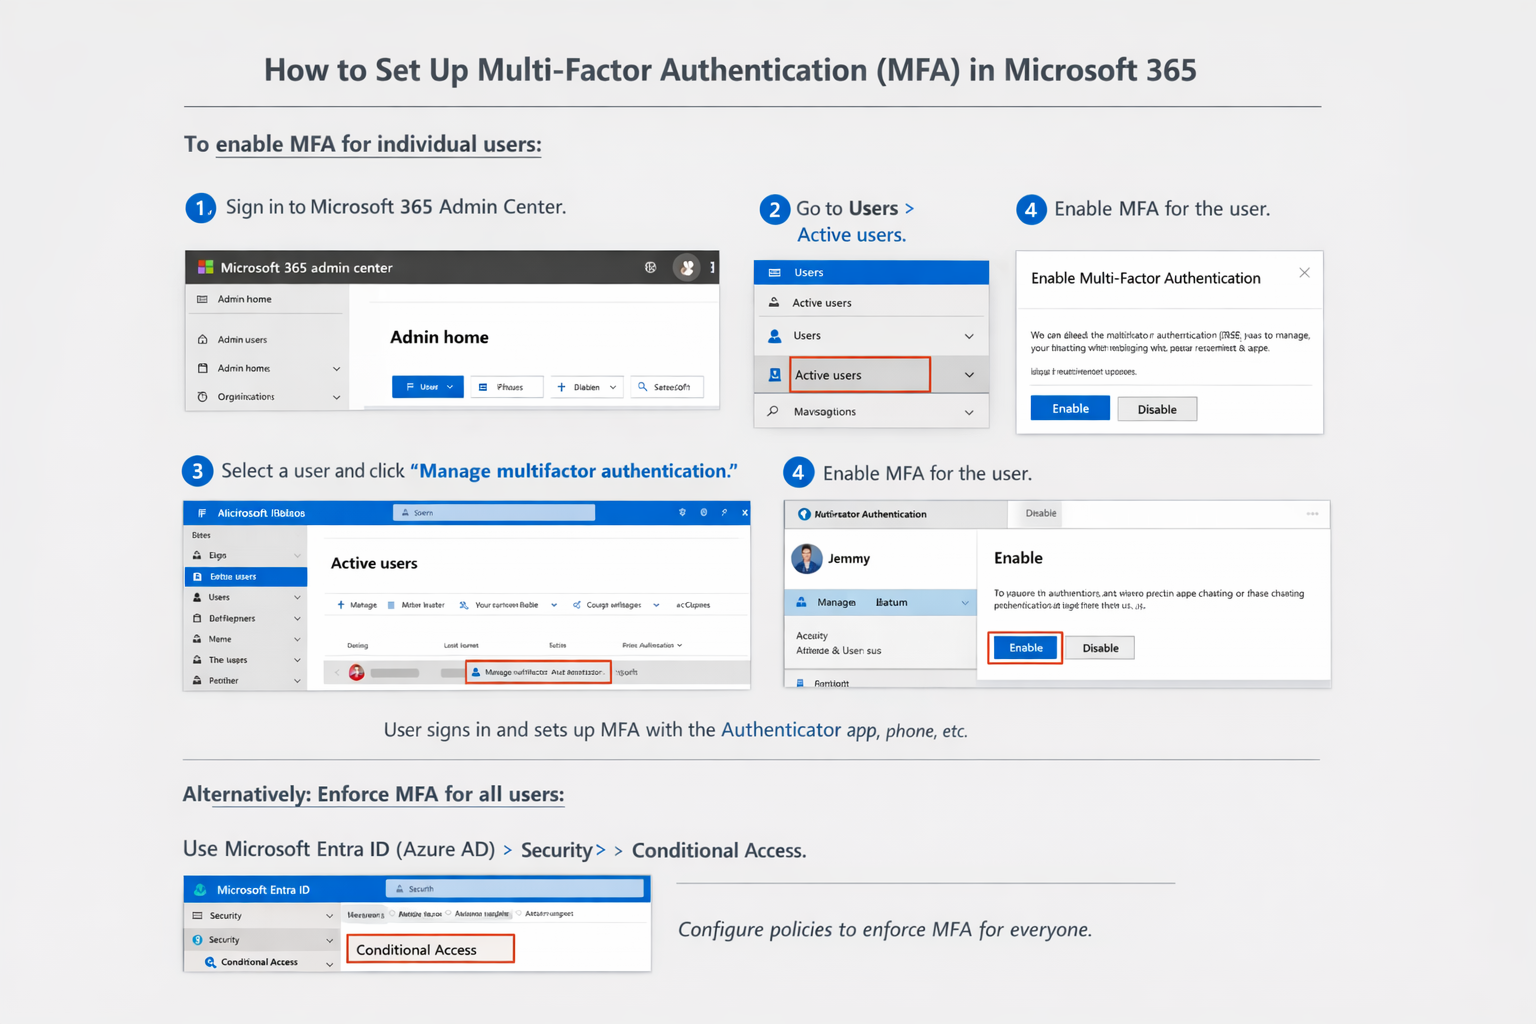Click the blue Authenticator text in the caption

[x=781, y=730]
